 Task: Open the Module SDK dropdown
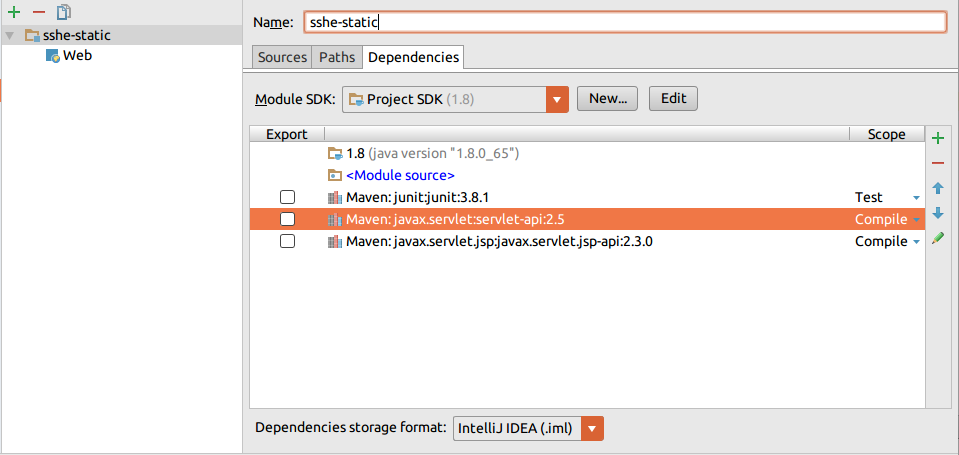click(x=557, y=99)
